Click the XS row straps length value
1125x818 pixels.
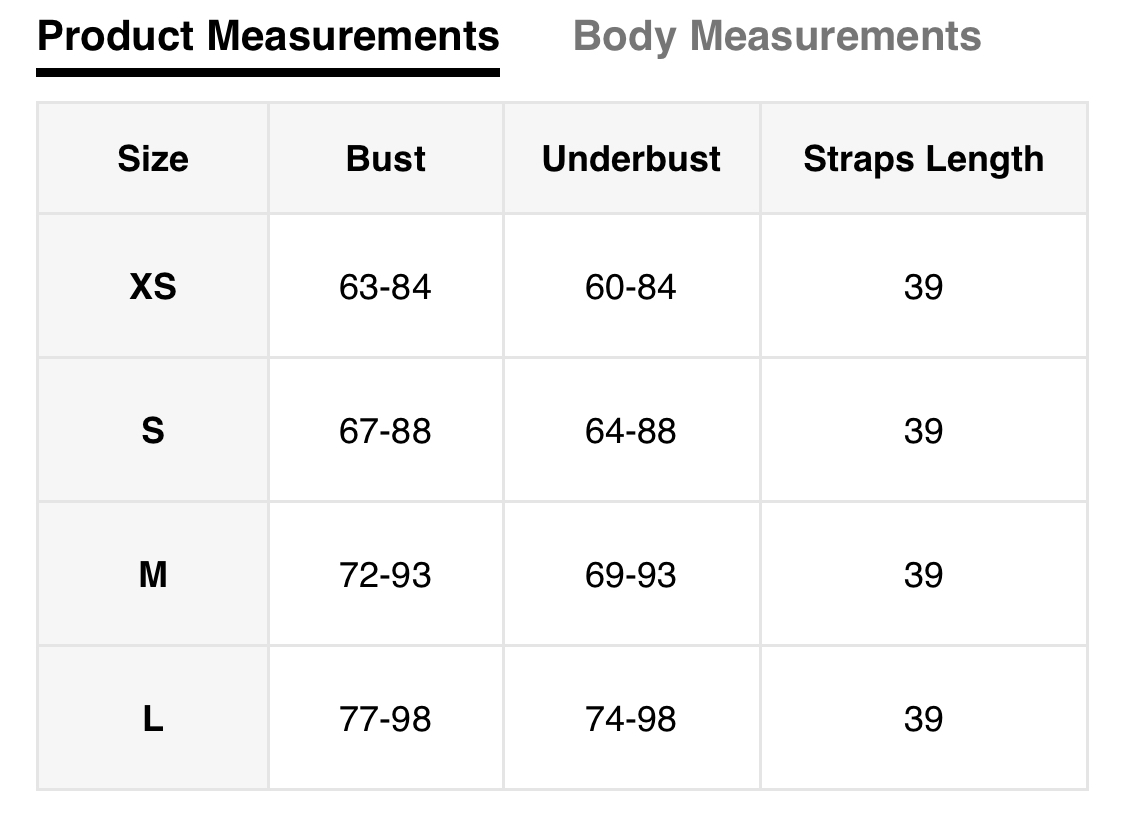(923, 288)
